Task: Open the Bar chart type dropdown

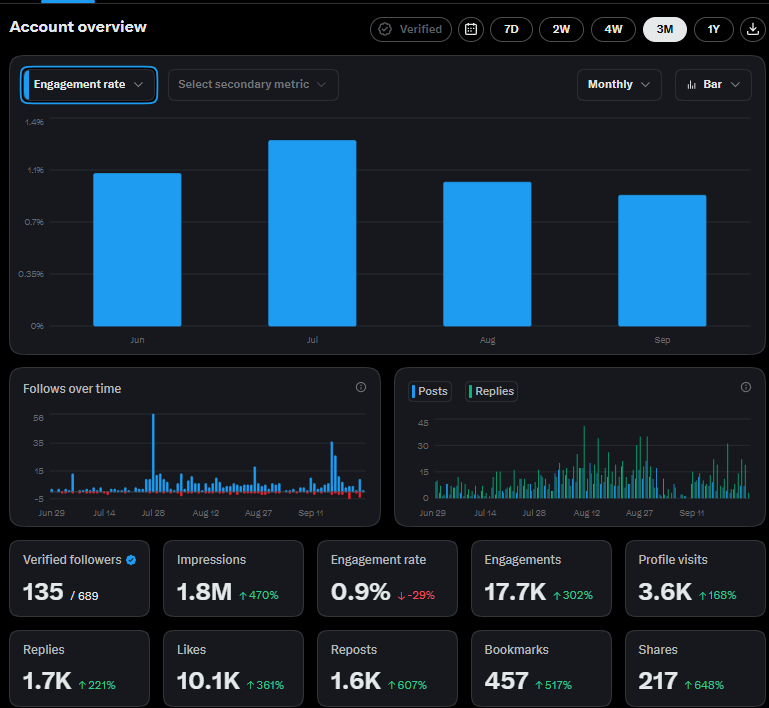Action: [714, 85]
